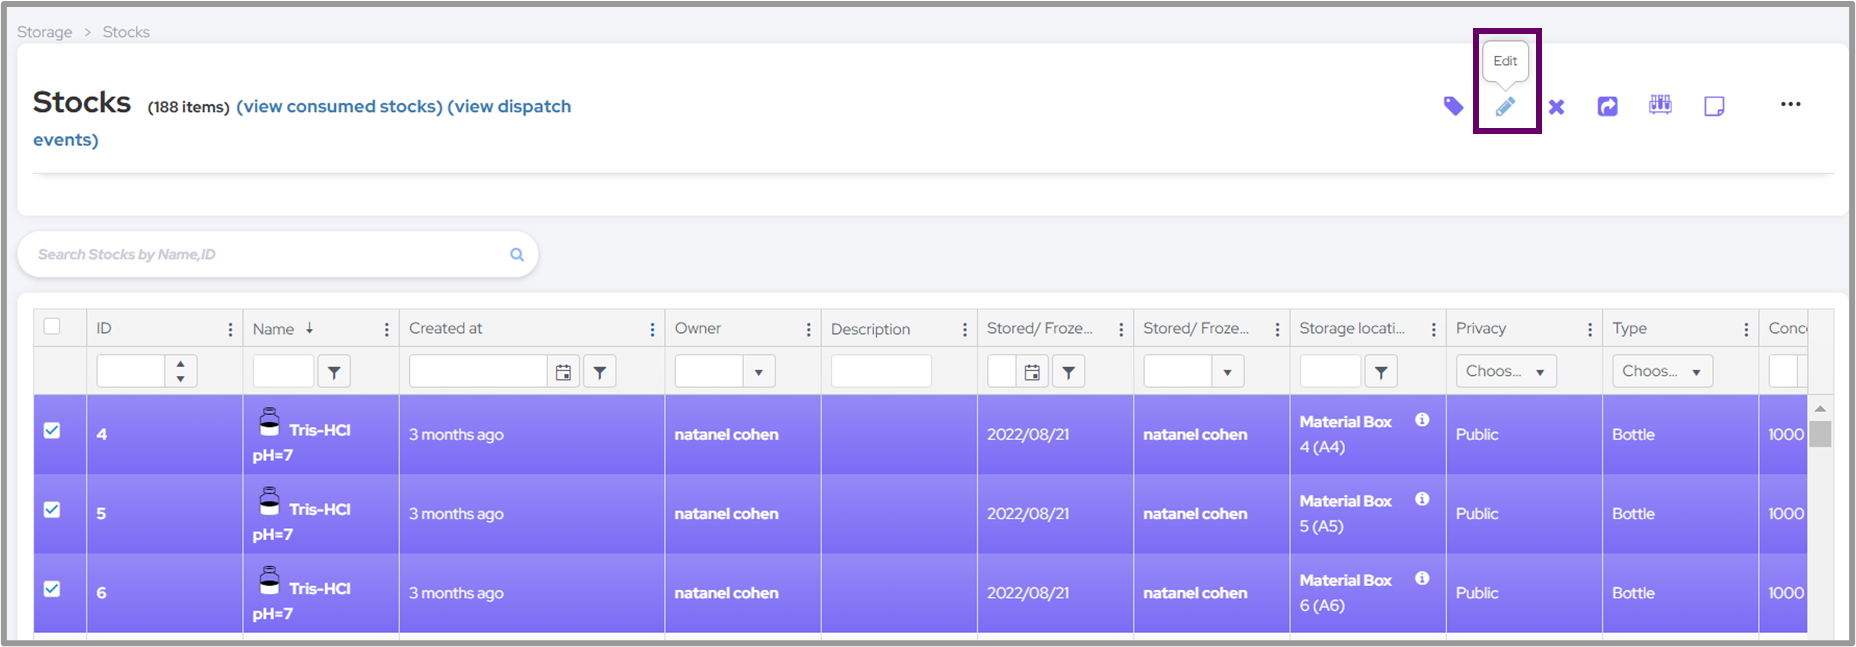Click the sticky note icon

(1714, 106)
